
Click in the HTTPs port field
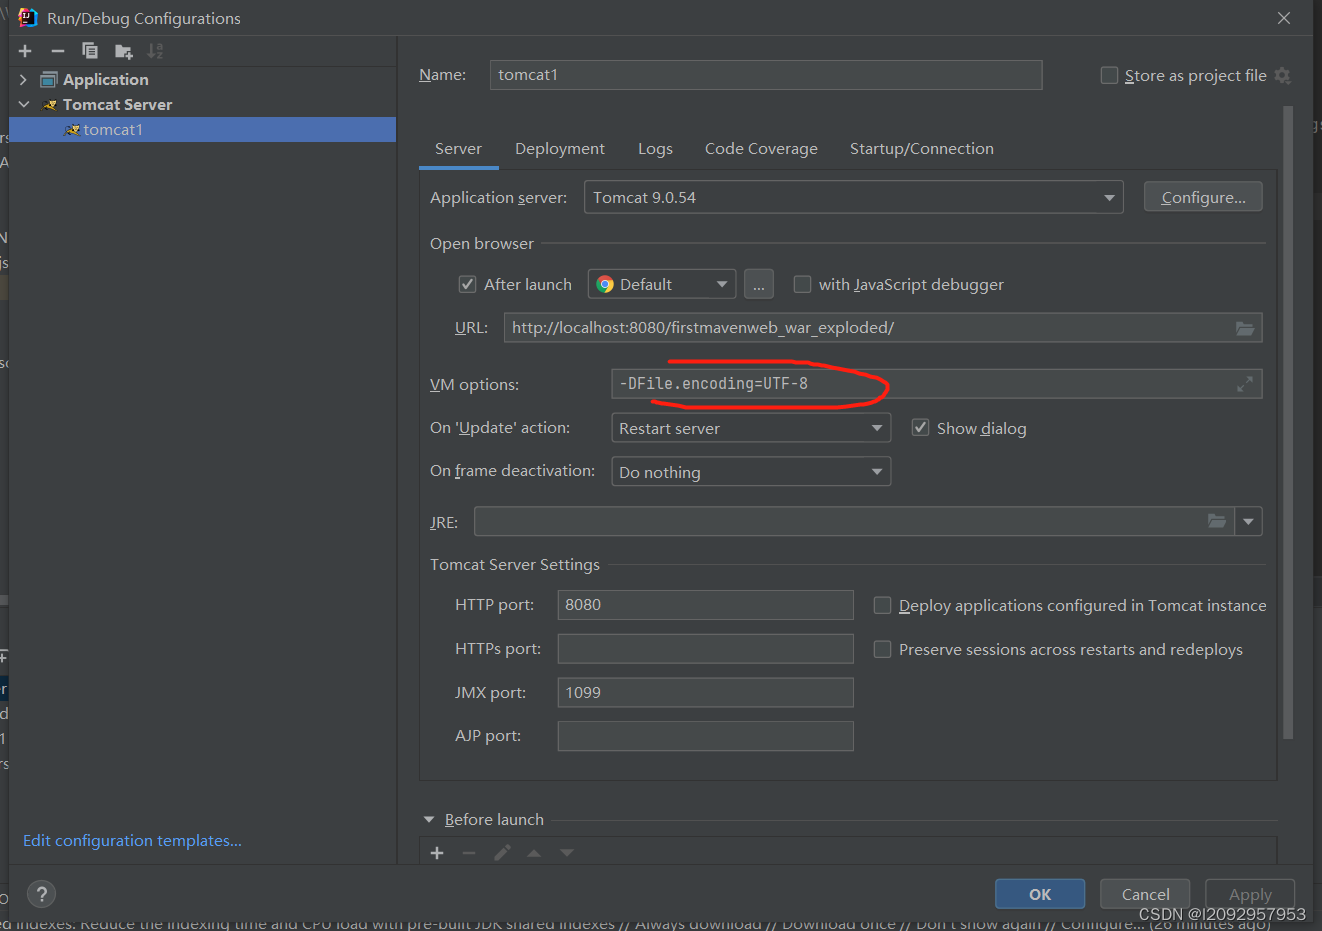(x=705, y=649)
